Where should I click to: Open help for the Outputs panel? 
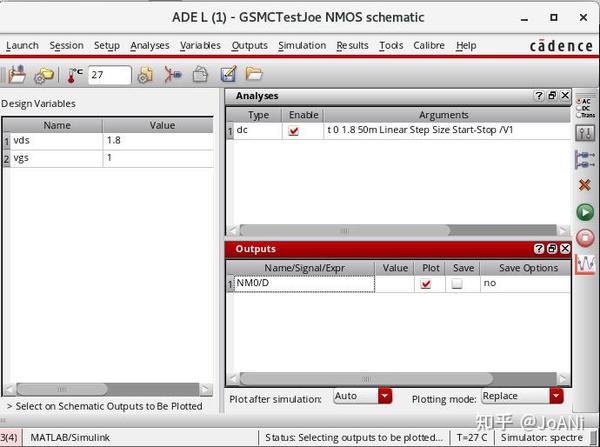(539, 249)
